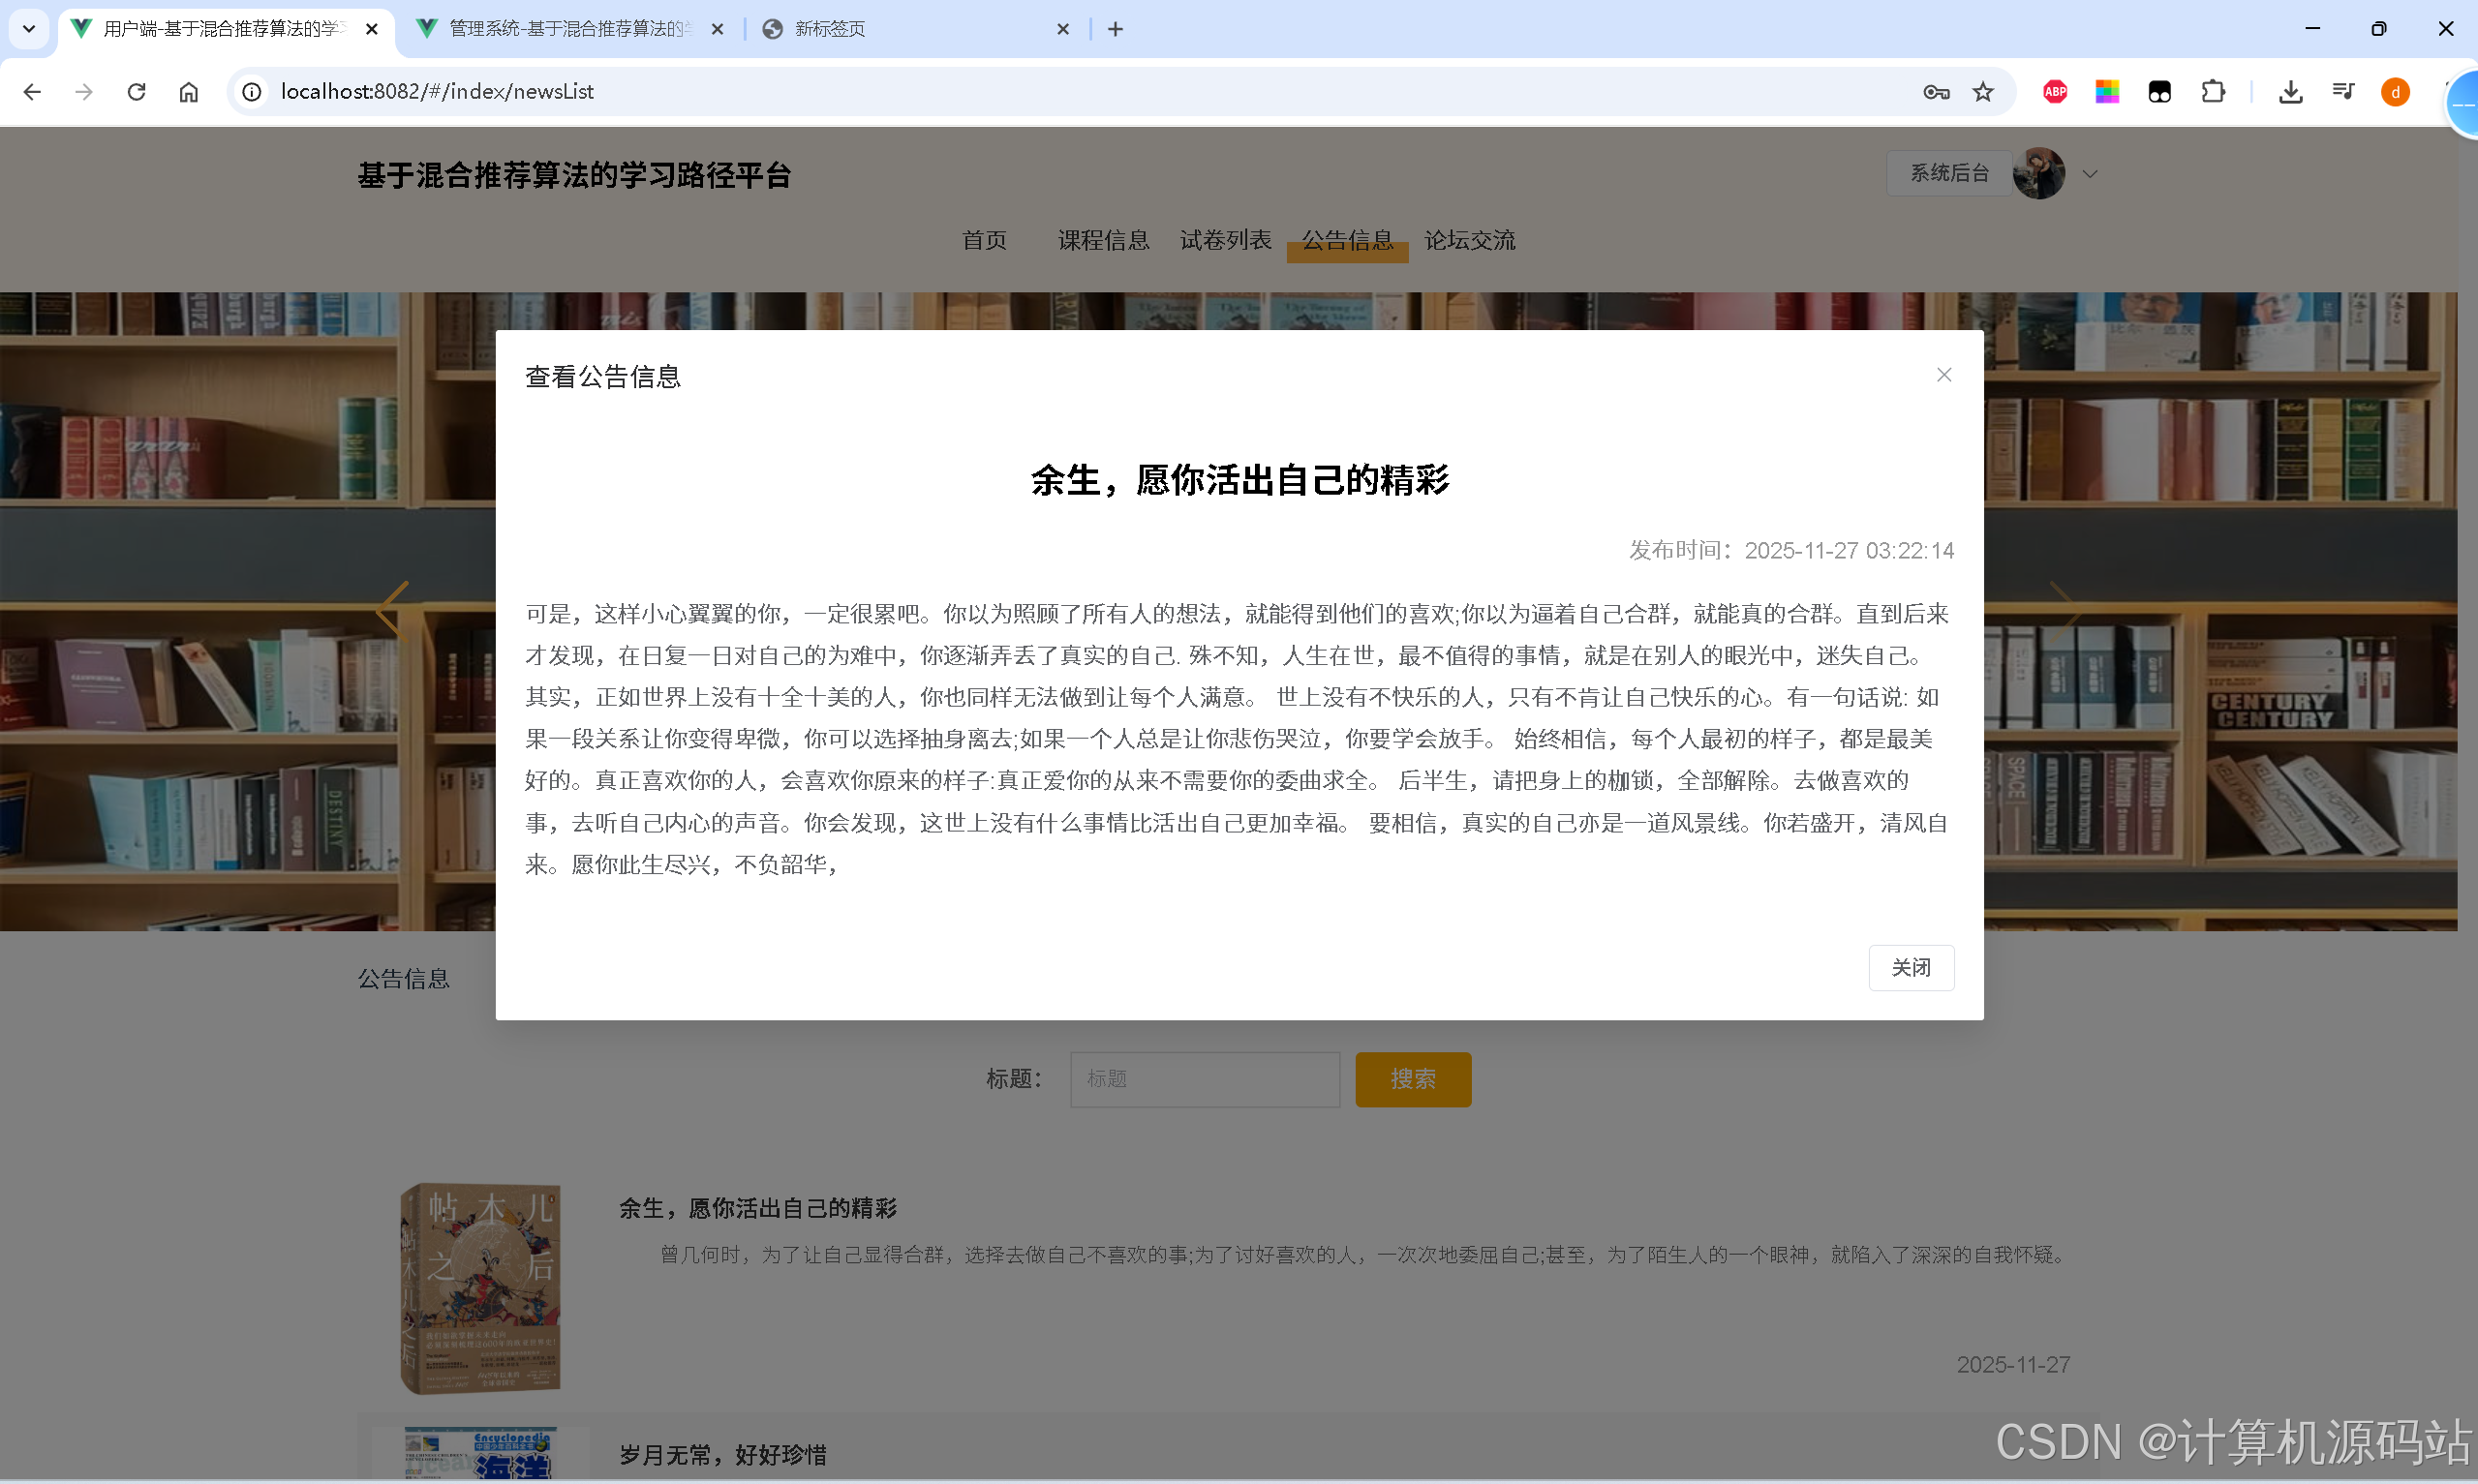Click the home icon in the toolbar
Screen dimensions: 2478x1484
(188, 91)
